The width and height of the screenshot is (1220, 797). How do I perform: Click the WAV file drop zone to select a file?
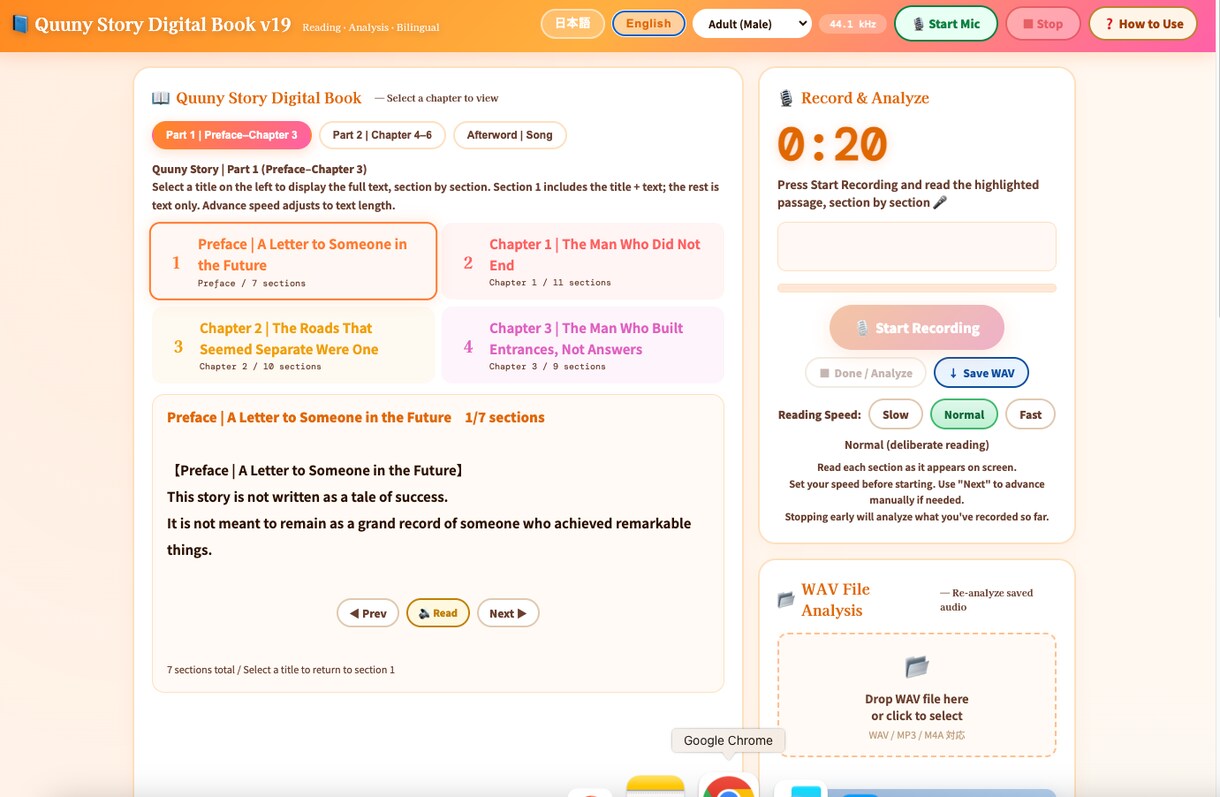[917, 695]
